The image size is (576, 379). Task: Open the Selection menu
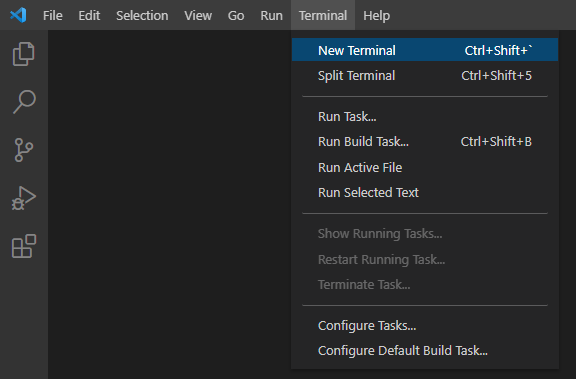tap(142, 15)
